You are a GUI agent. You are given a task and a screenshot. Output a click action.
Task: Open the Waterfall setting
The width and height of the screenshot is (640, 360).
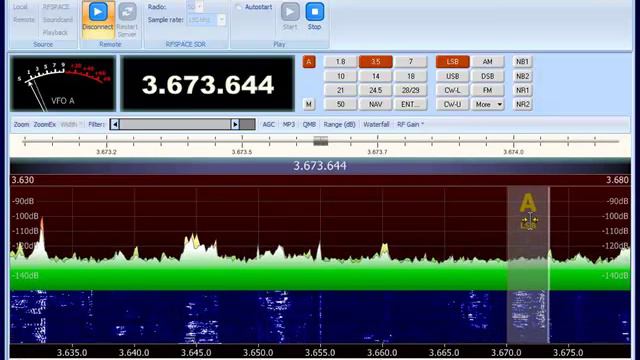click(376, 124)
